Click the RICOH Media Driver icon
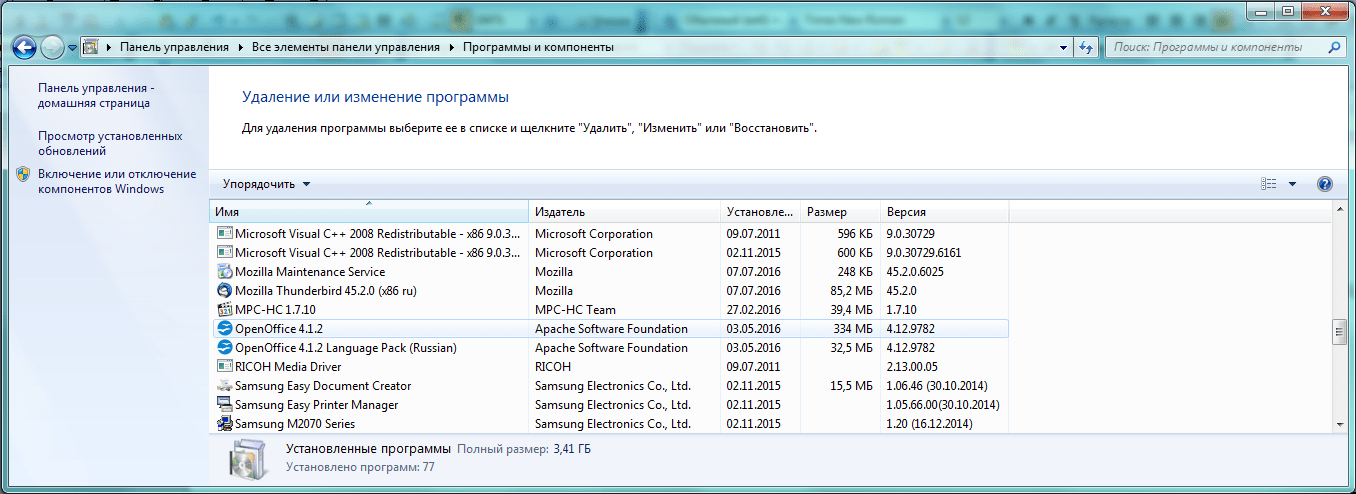The height and width of the screenshot is (494, 1356). click(x=225, y=367)
